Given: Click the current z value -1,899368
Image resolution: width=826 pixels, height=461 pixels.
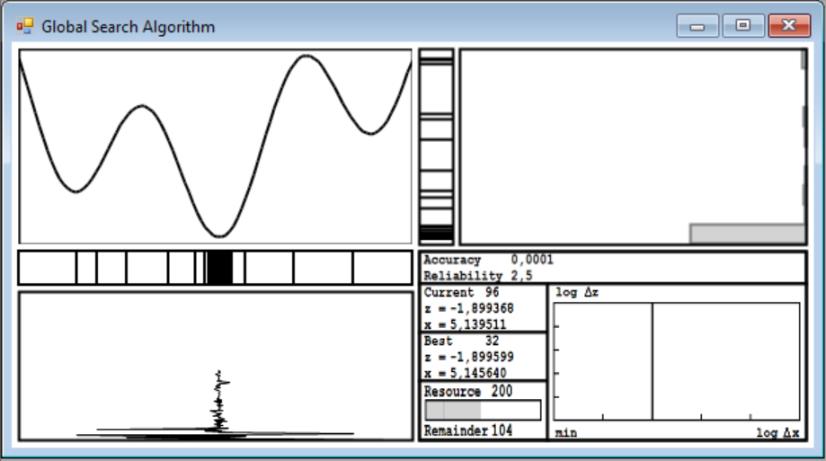Looking at the screenshot, I should 481,309.
